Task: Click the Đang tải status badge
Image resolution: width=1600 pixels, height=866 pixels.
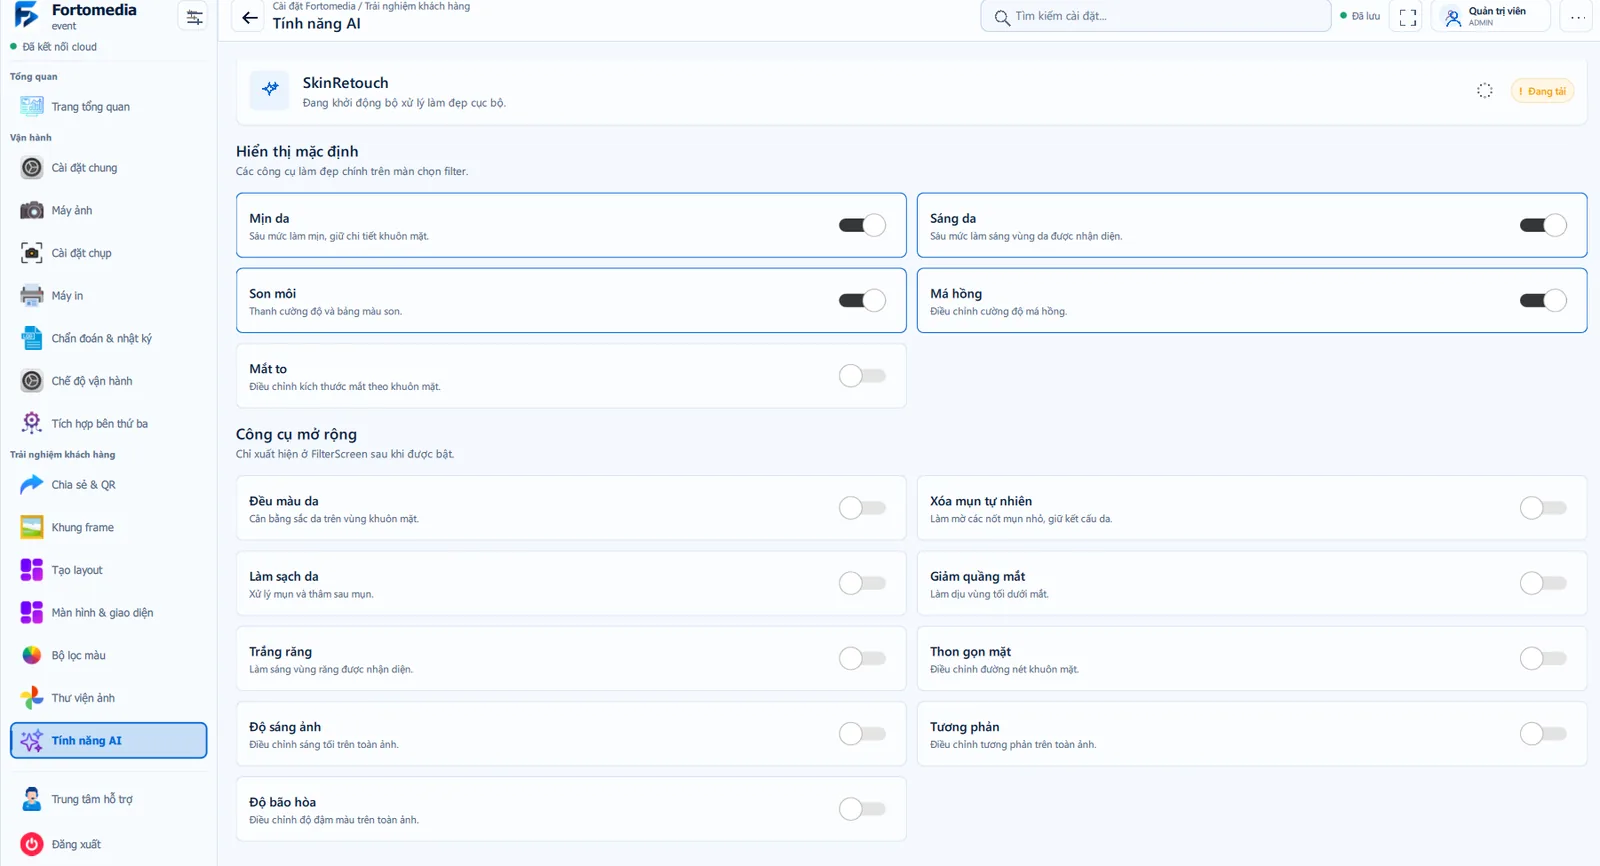Action: [1542, 91]
